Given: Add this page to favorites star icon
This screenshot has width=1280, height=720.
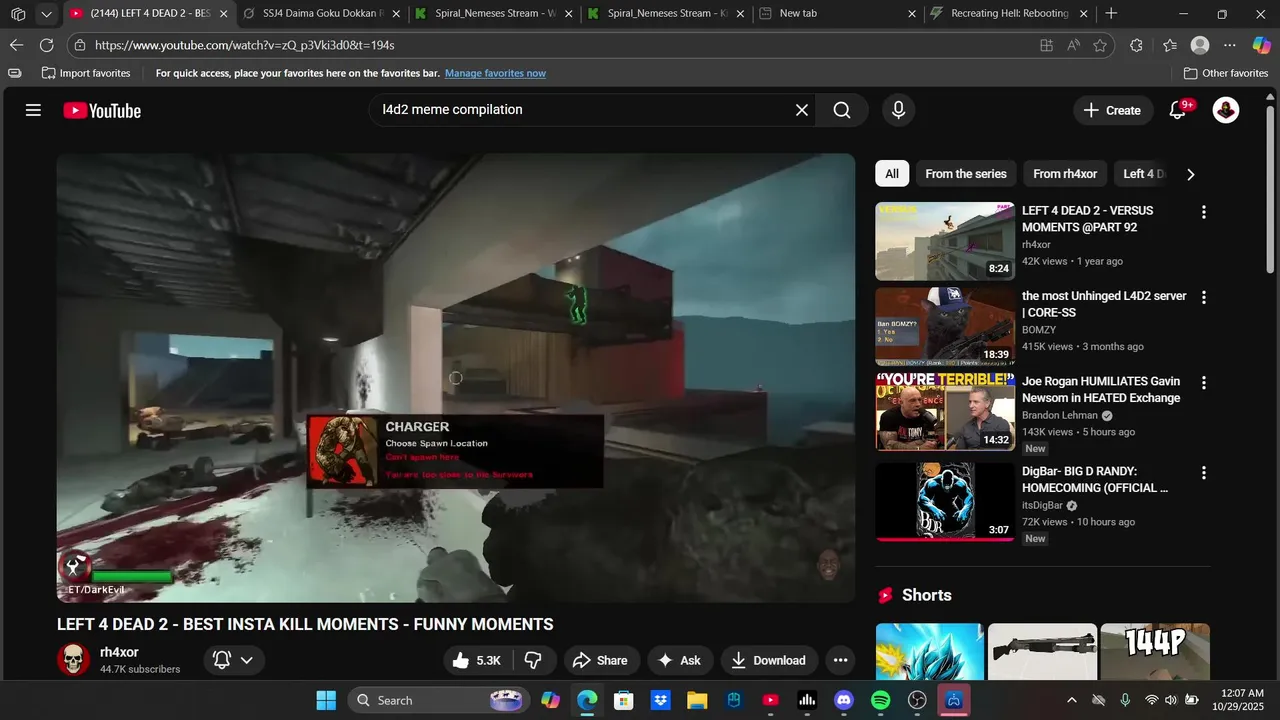Looking at the screenshot, I should tap(1100, 45).
